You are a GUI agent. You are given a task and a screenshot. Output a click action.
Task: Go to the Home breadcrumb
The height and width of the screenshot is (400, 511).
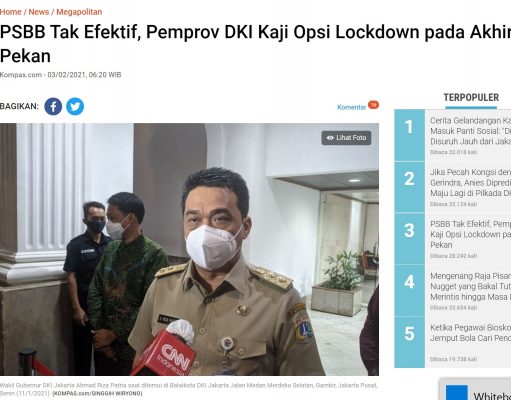(x=11, y=12)
